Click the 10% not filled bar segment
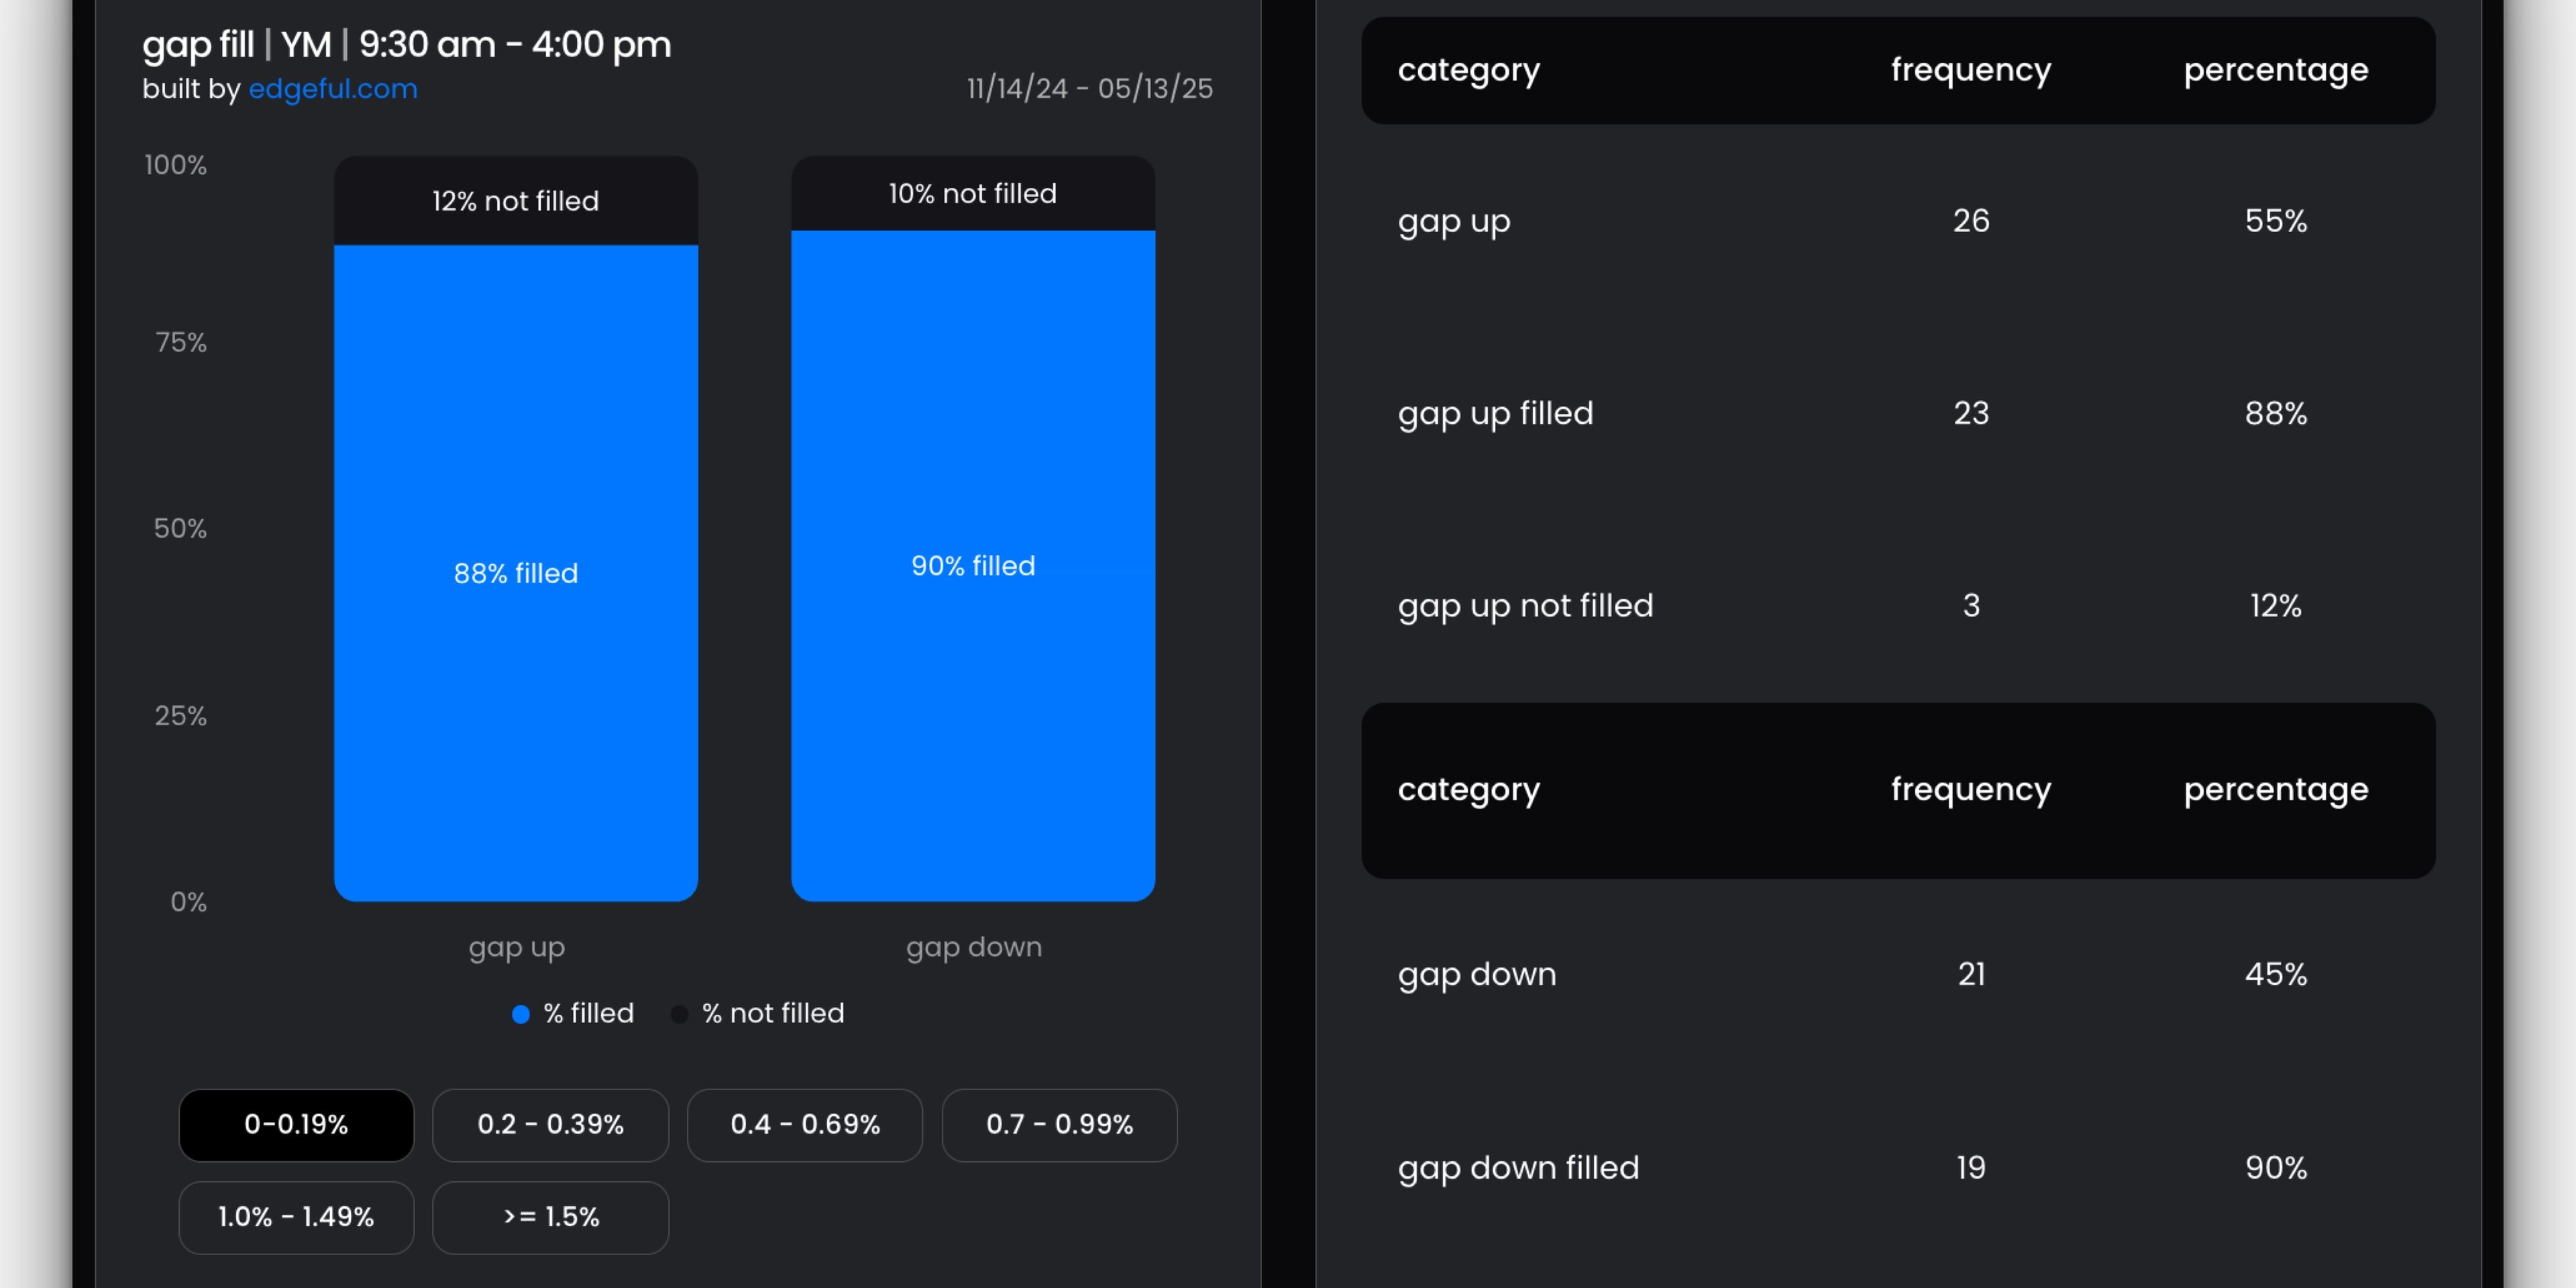 pyautogui.click(x=973, y=193)
